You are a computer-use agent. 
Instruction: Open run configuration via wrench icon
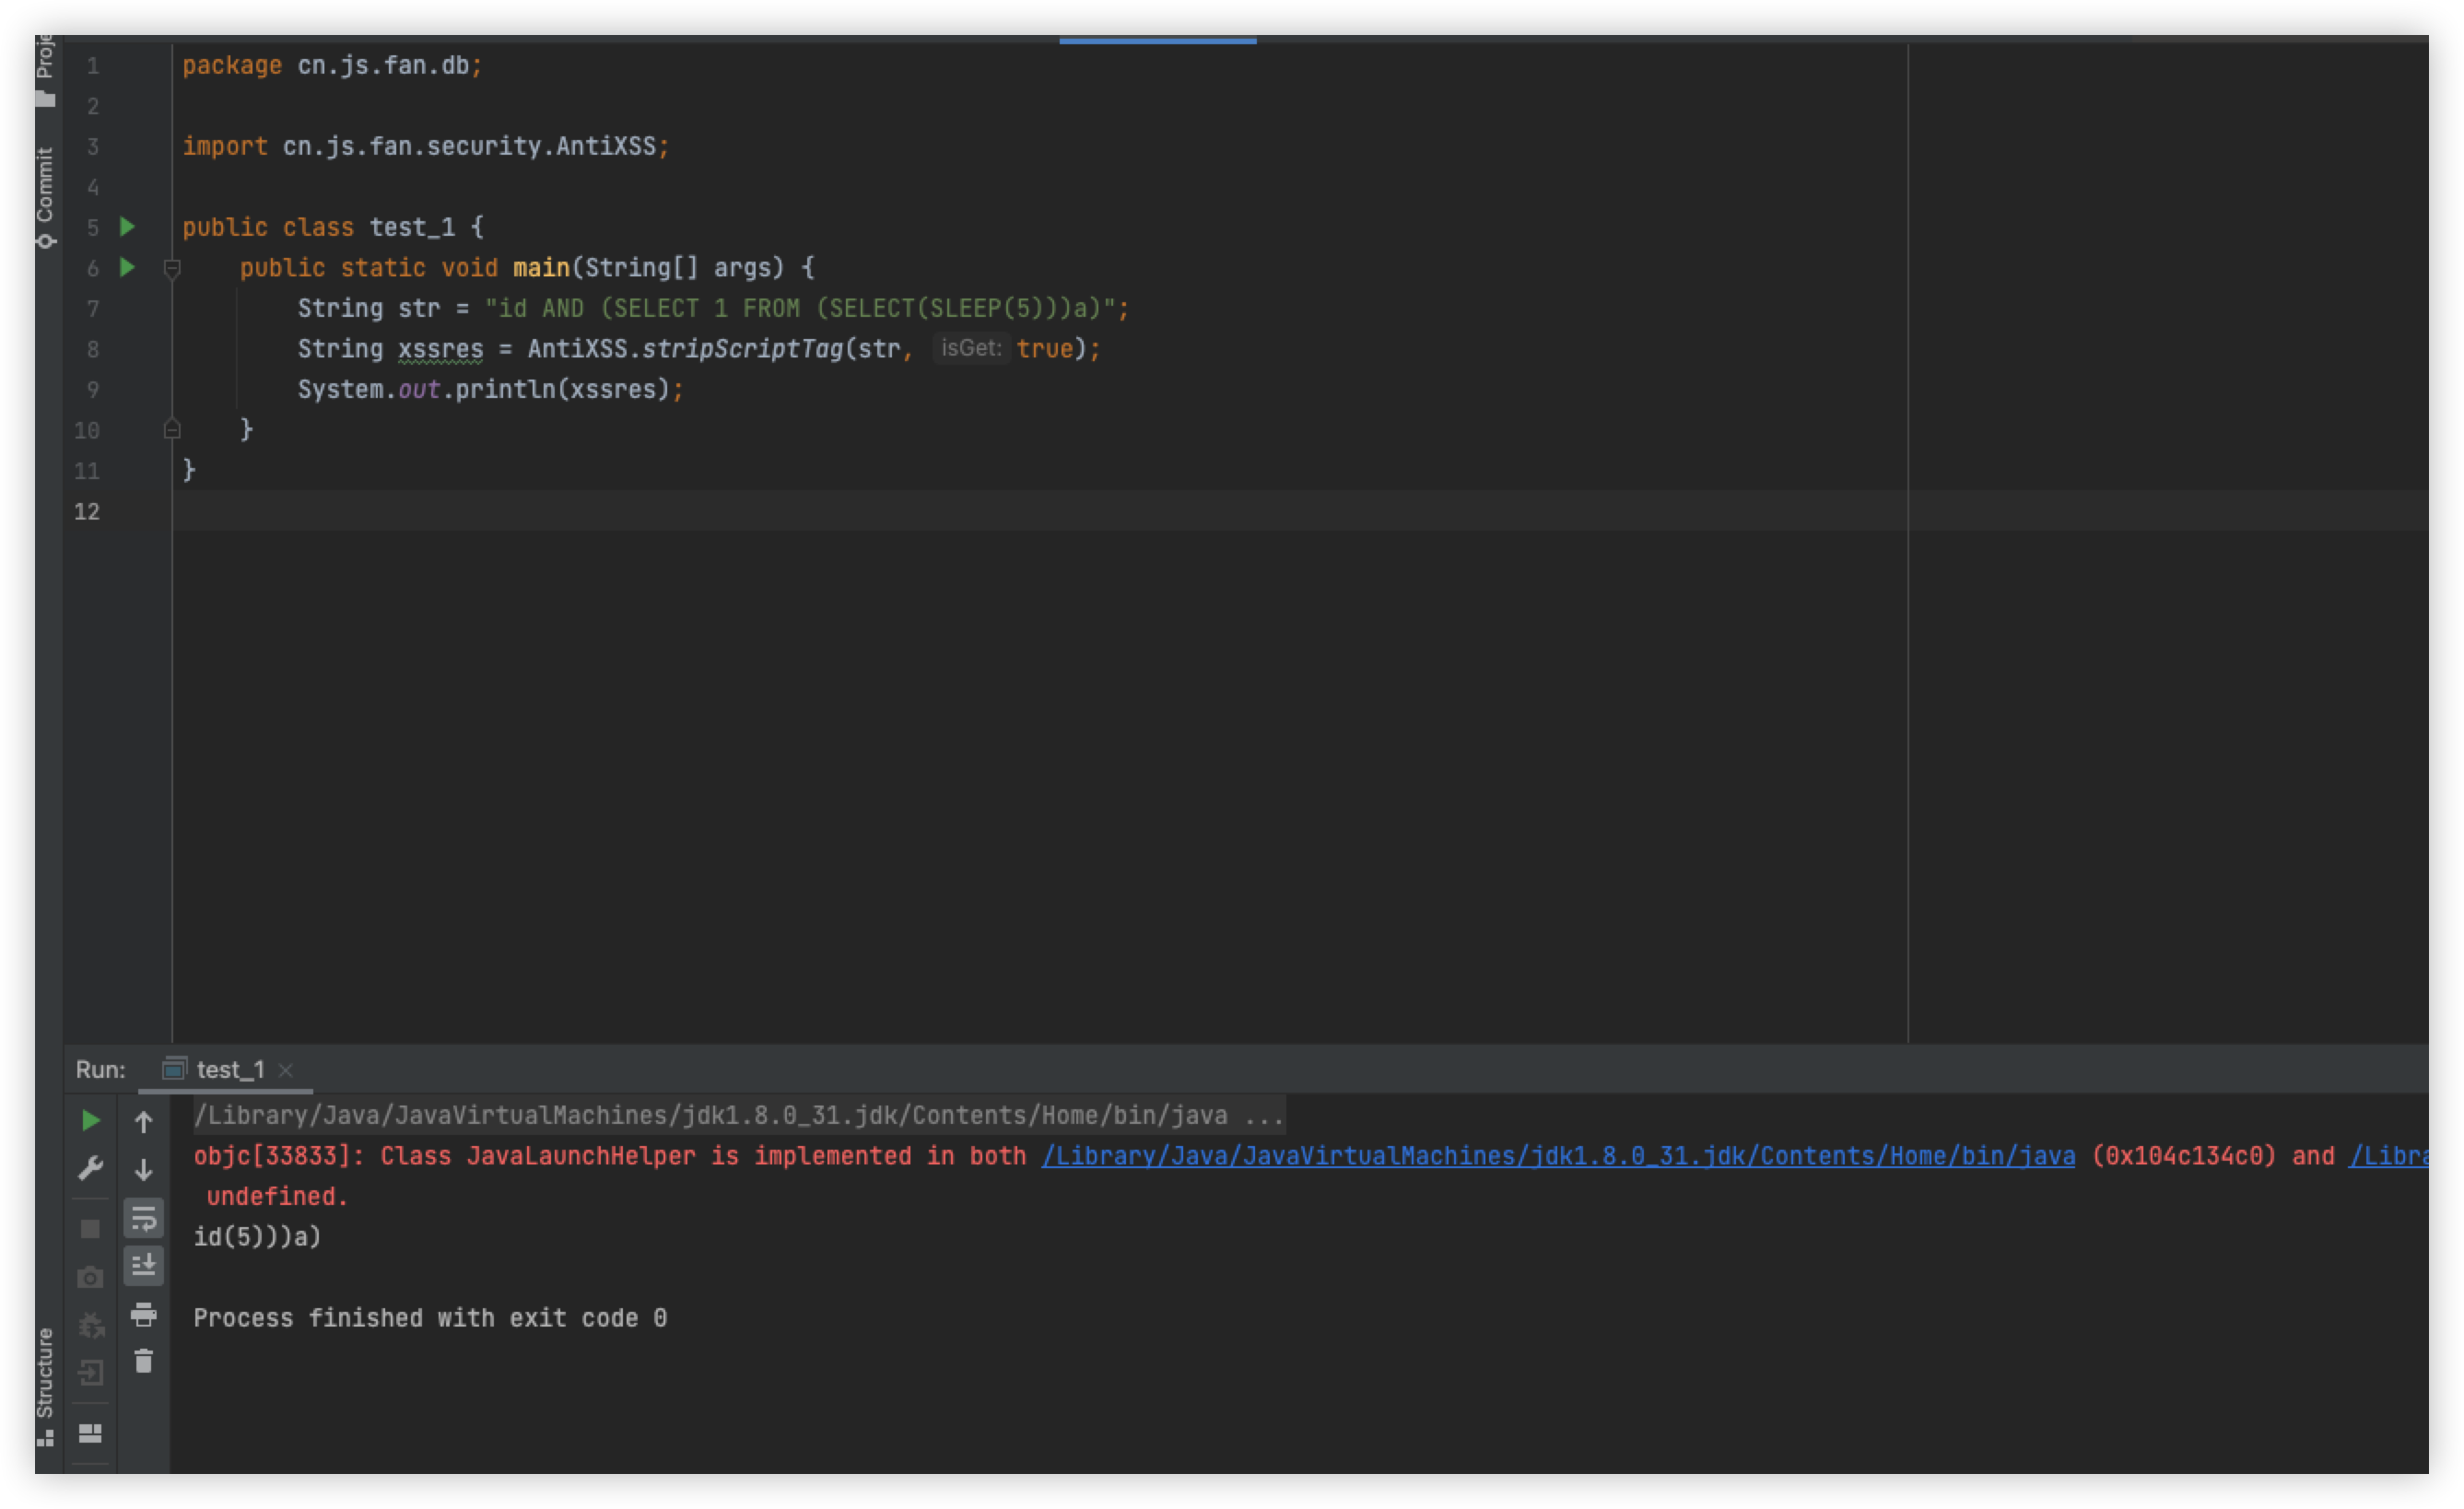coord(90,1168)
